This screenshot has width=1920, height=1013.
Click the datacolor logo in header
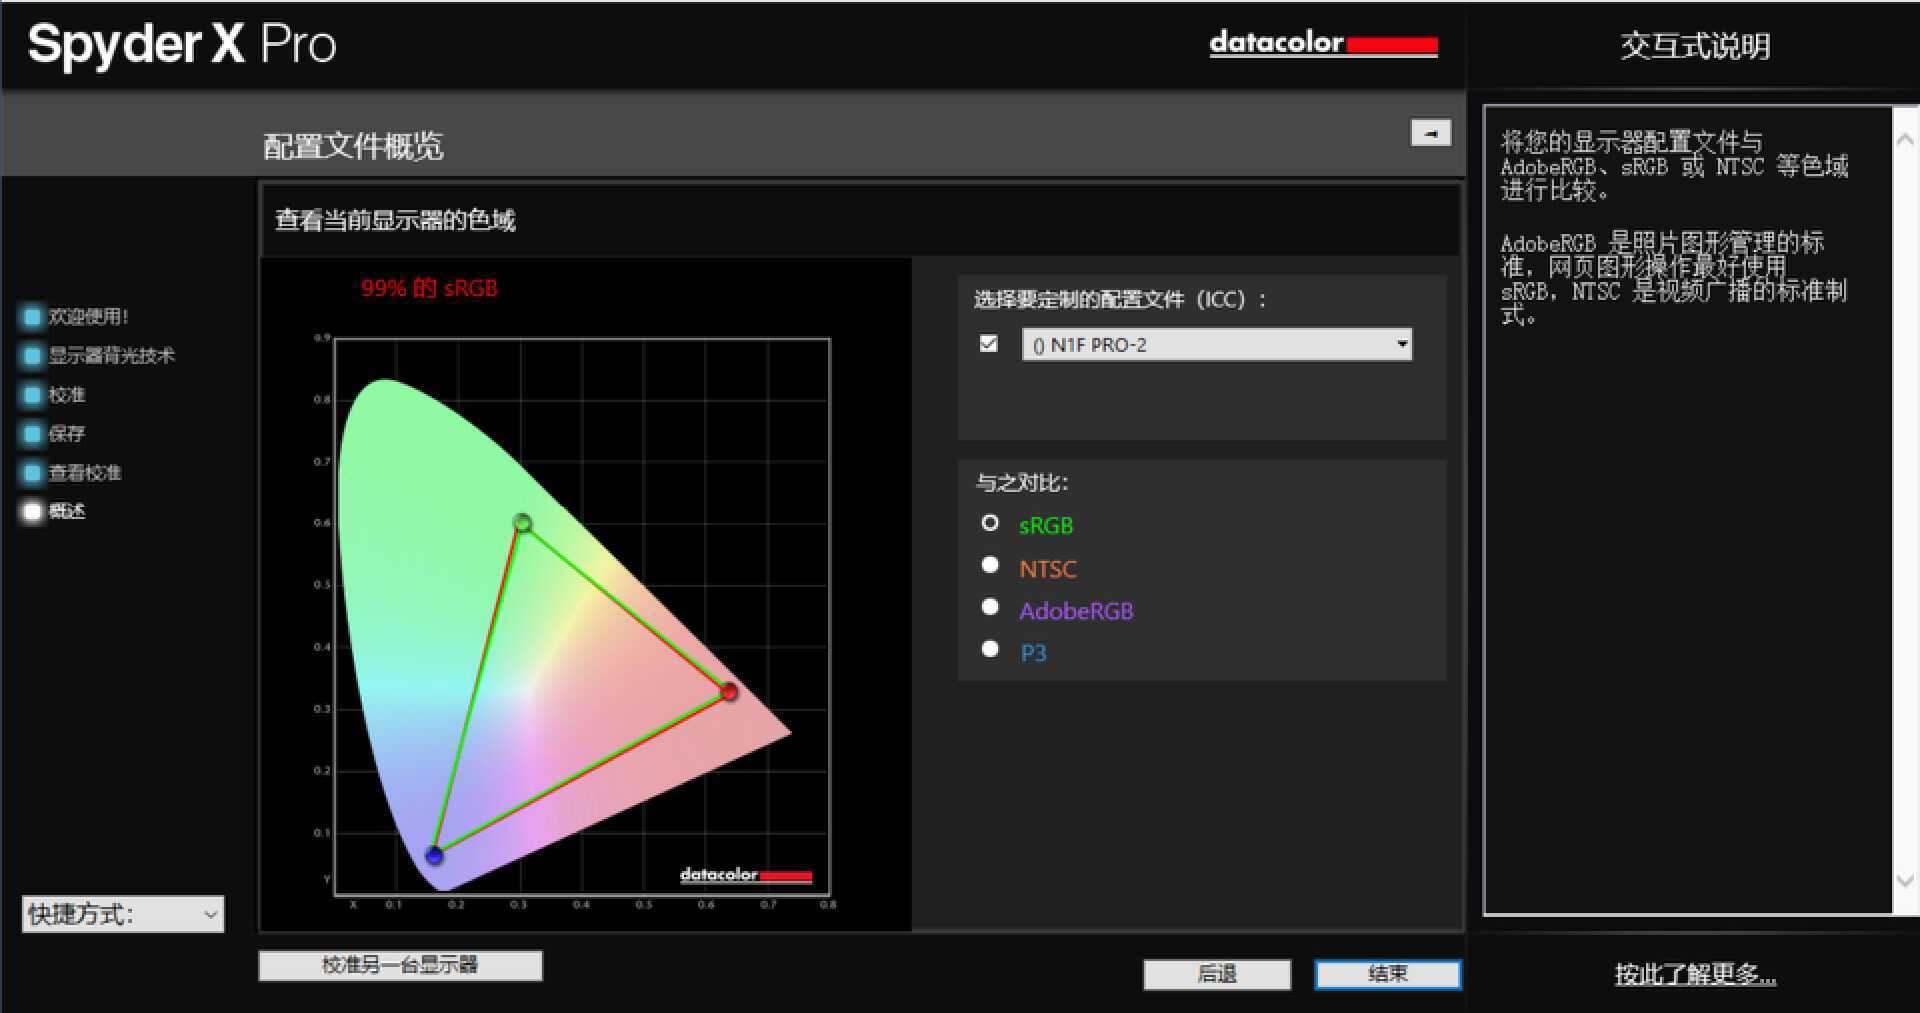(1323, 43)
